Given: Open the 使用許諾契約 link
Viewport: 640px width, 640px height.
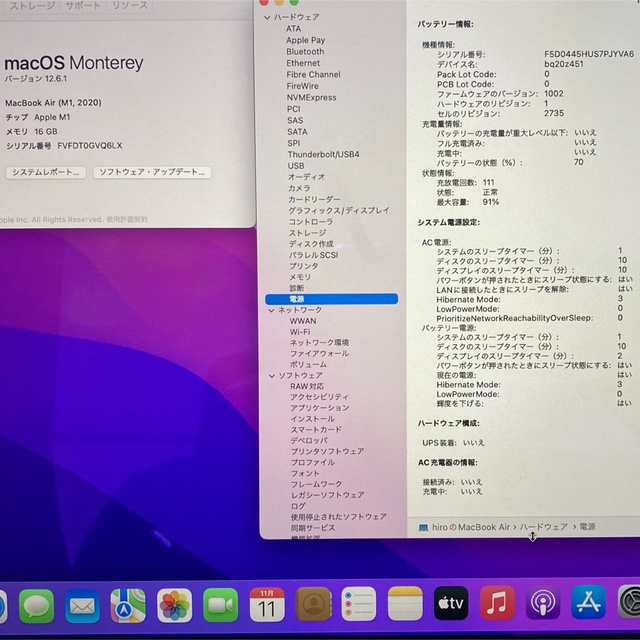Looking at the screenshot, I should click(127, 220).
